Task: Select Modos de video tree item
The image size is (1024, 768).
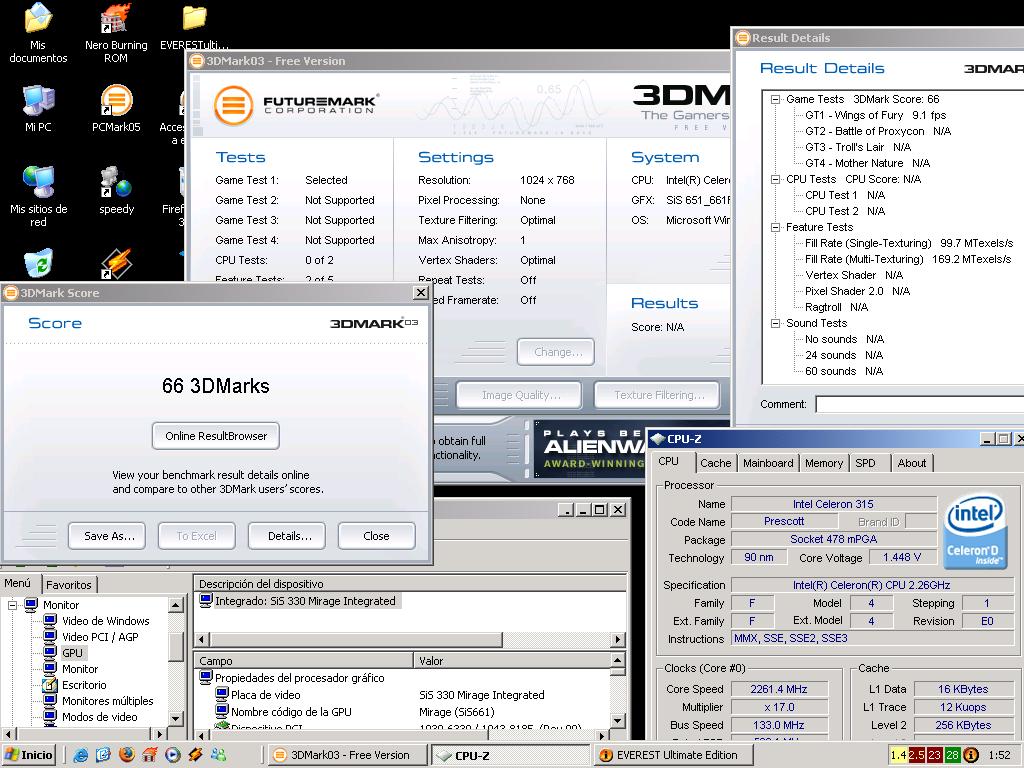Action: click(99, 717)
